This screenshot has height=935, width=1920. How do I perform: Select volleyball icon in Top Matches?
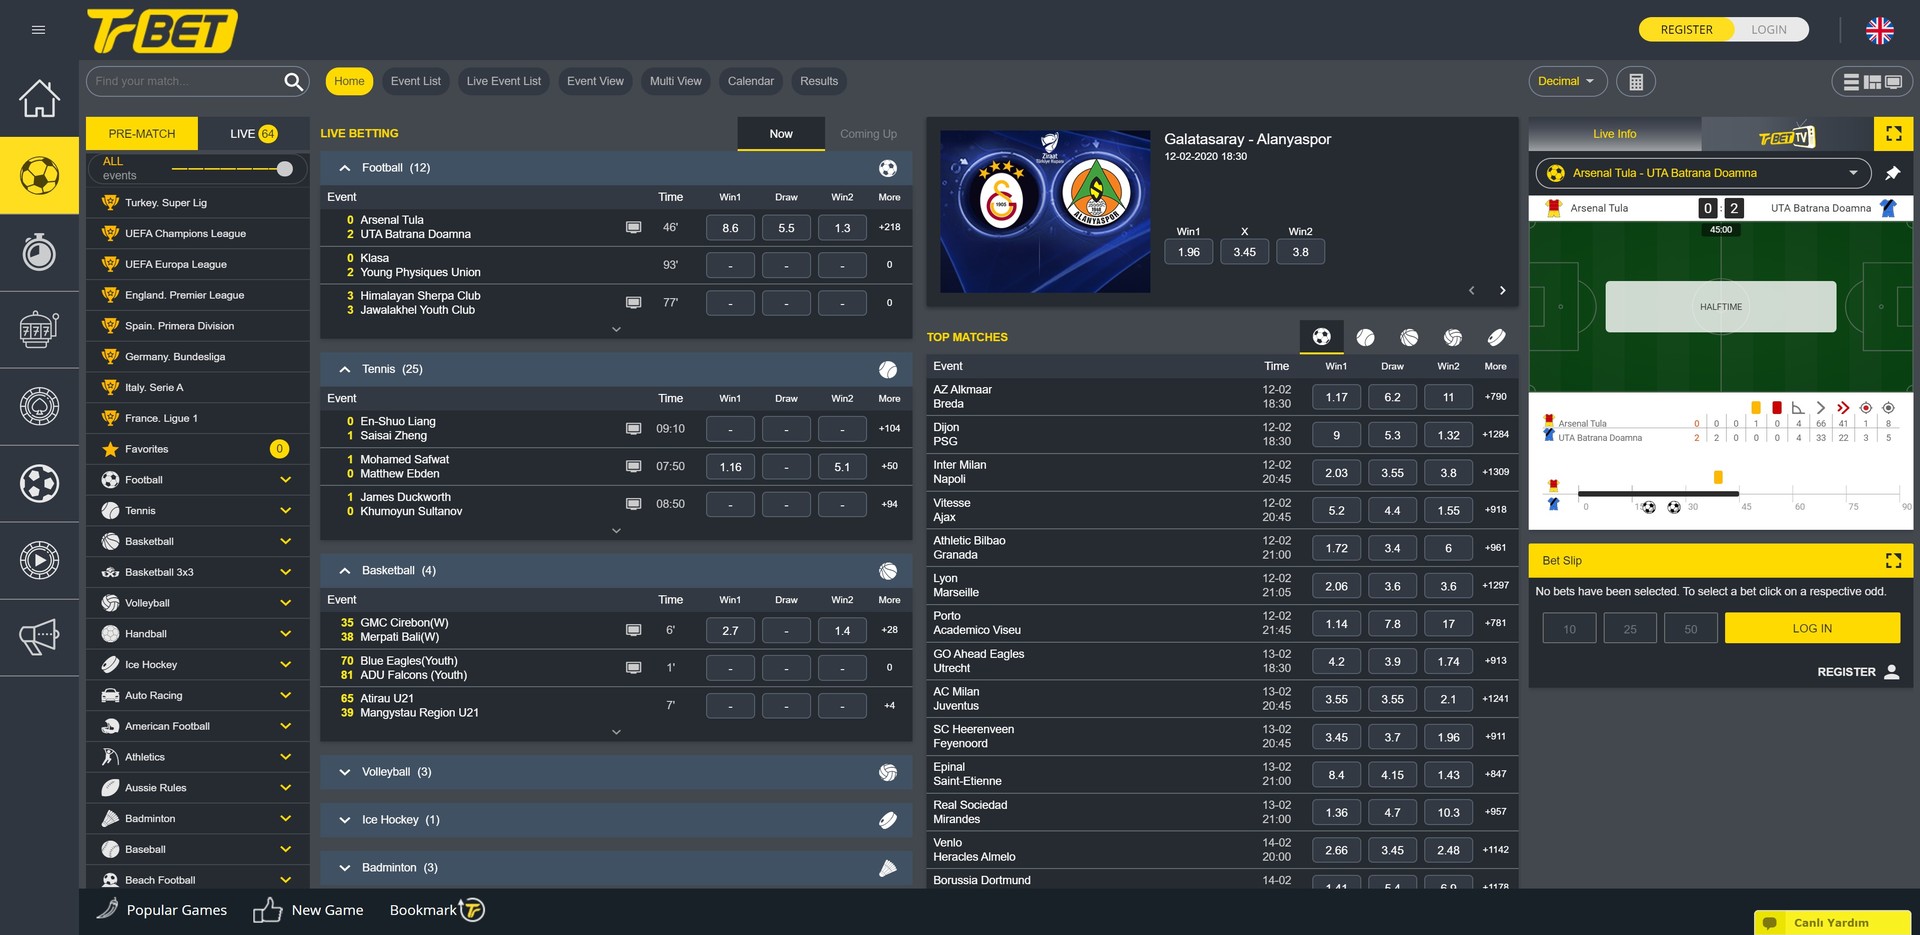(x=1453, y=338)
